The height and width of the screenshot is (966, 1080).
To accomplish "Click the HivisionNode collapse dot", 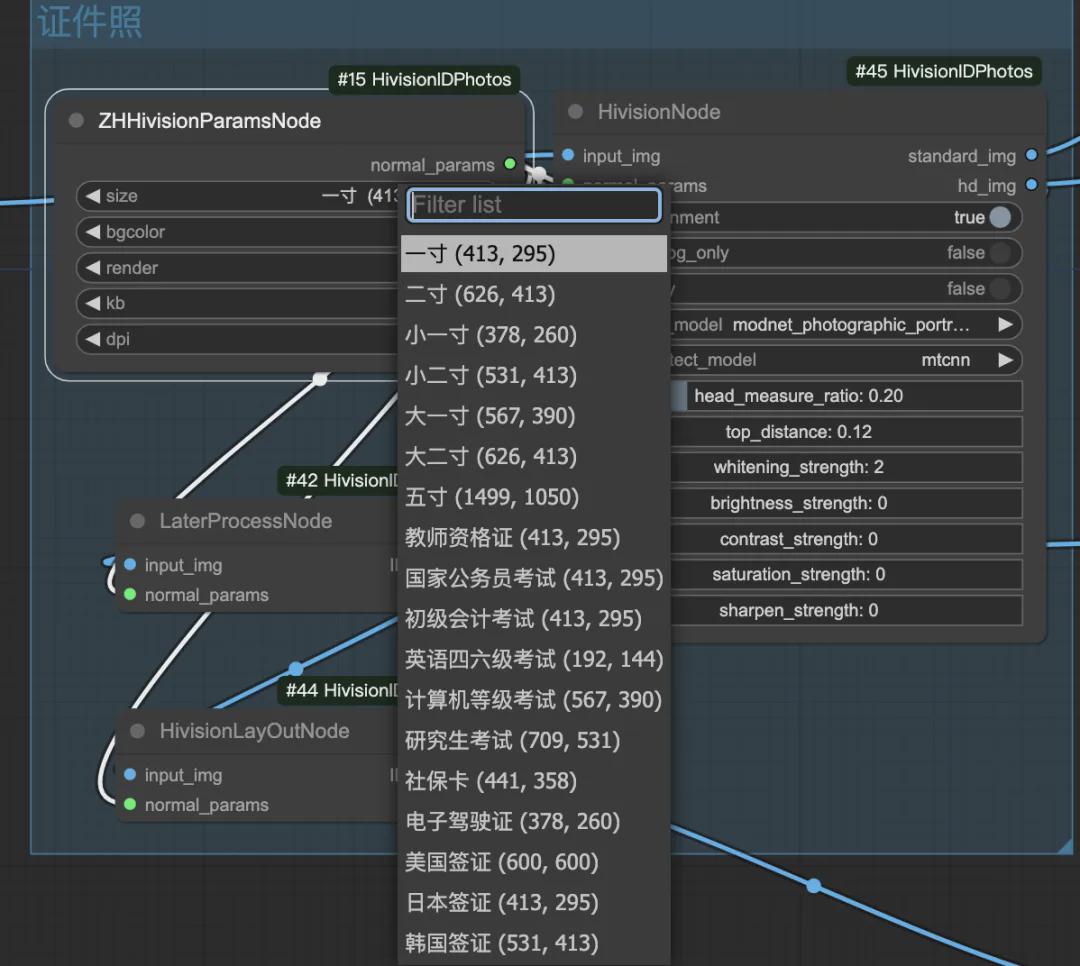I will click(x=576, y=112).
